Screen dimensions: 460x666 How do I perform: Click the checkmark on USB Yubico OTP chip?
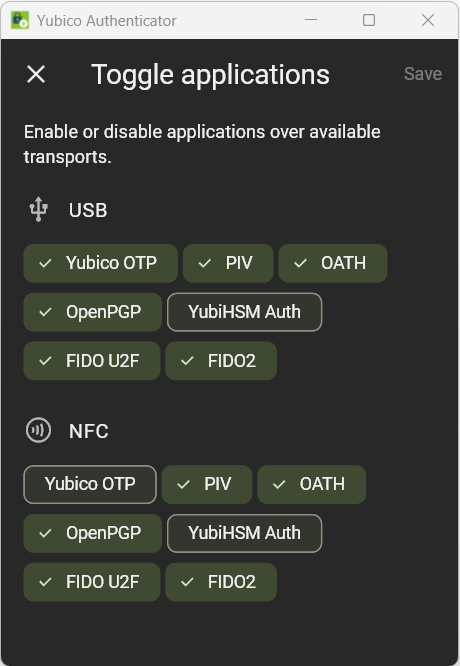45,263
